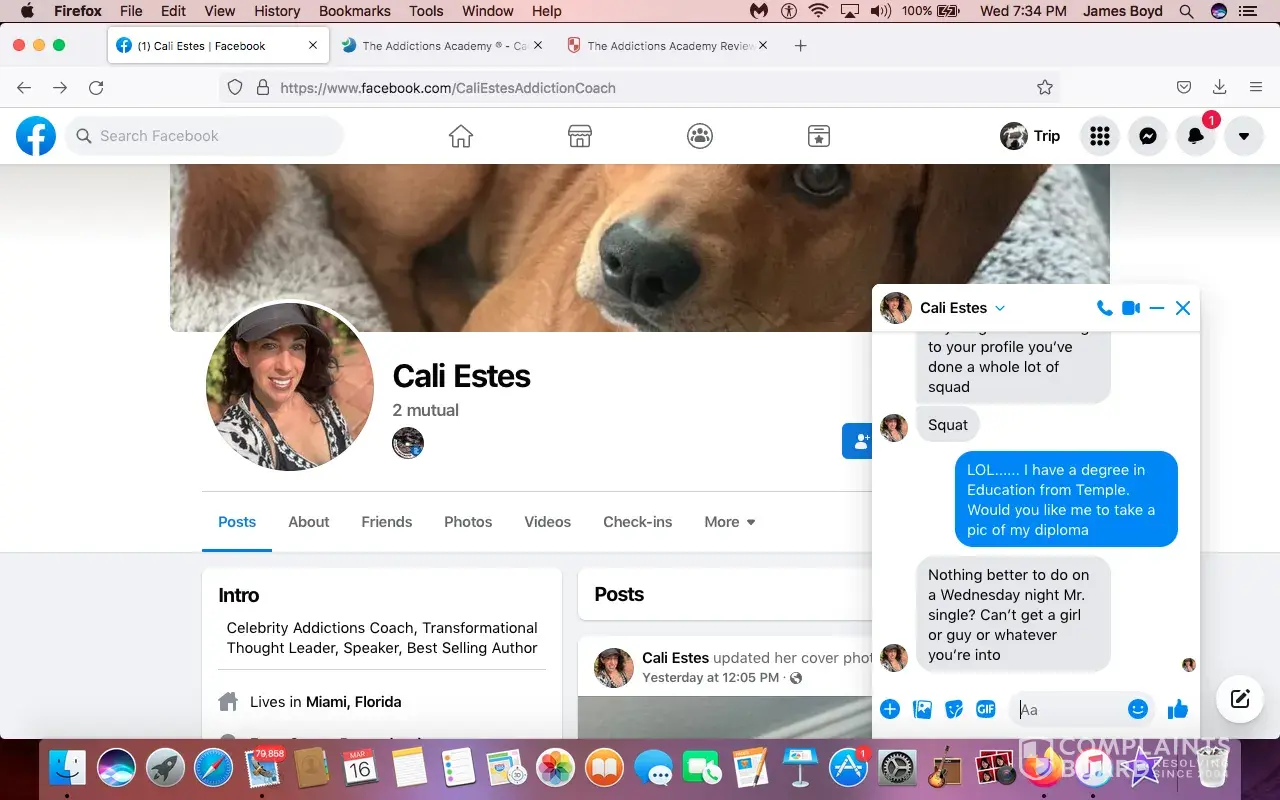Expand the More dropdown on profile
This screenshot has width=1280, height=800.
coord(730,522)
